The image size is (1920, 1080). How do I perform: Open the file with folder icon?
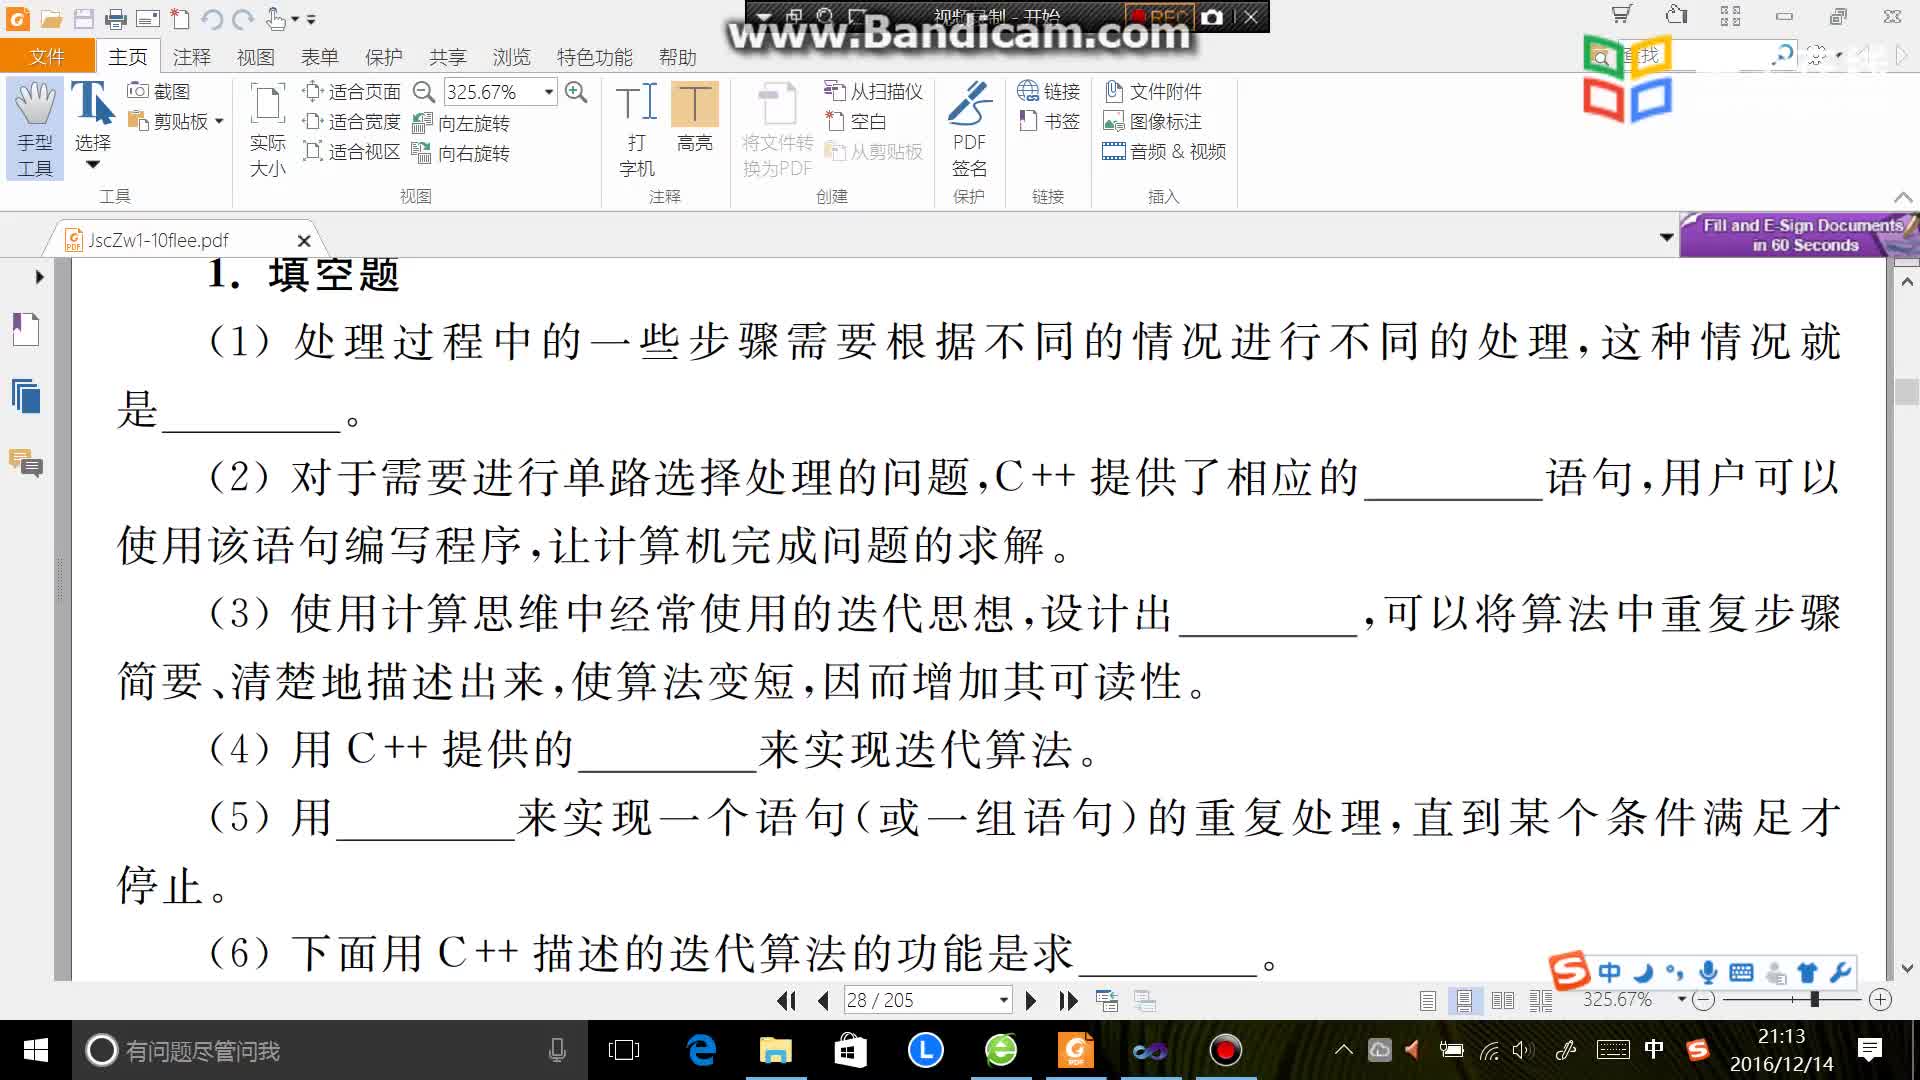[x=51, y=19]
